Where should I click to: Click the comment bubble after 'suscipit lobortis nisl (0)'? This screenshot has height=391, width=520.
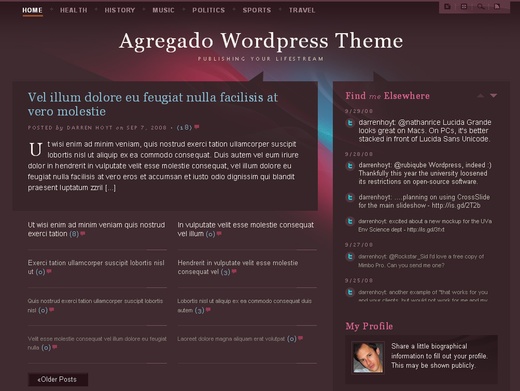(51, 310)
